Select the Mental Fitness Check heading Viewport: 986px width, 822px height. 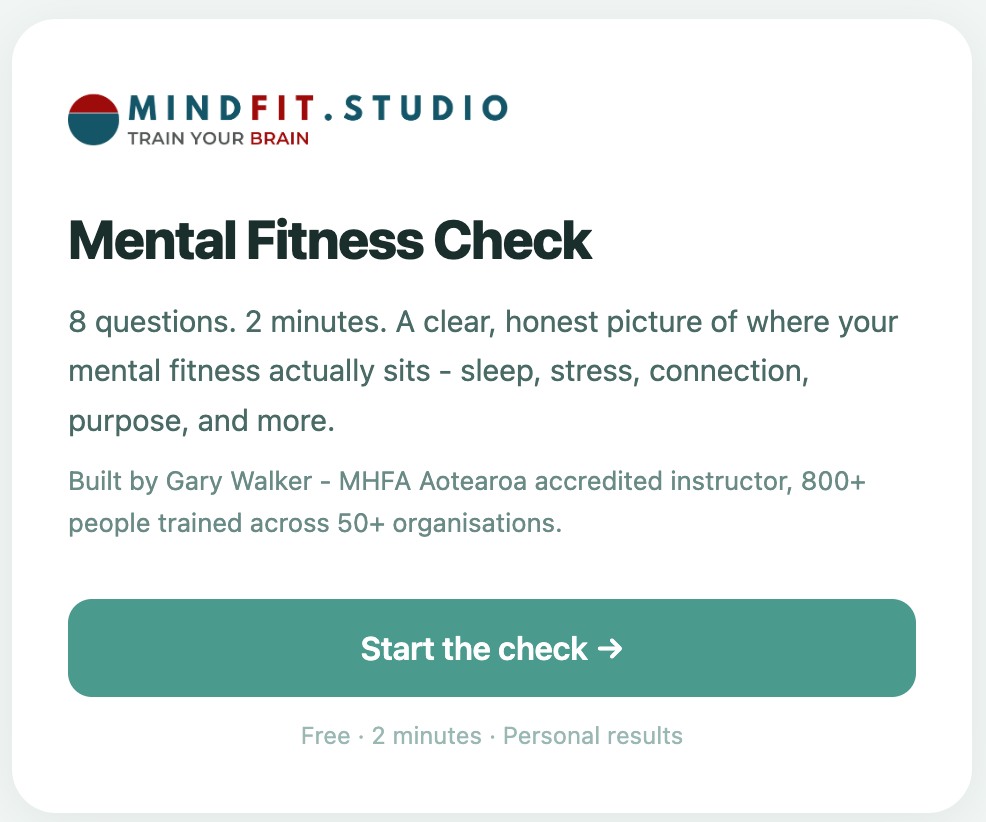330,240
